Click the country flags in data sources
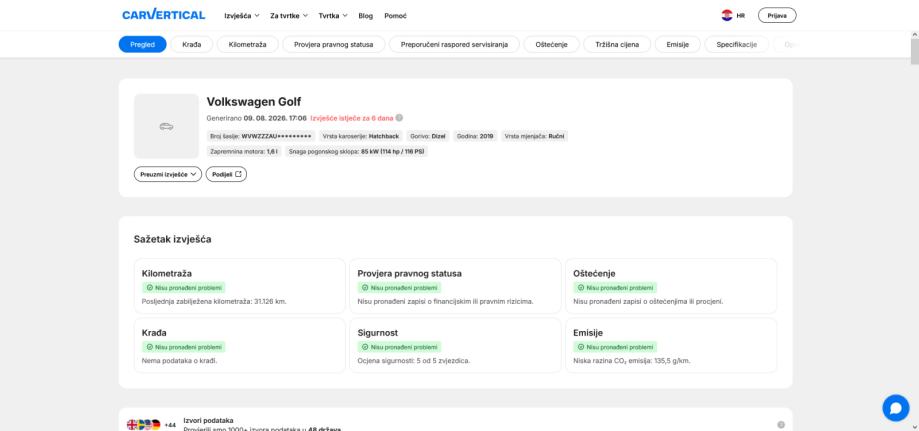919x431 pixels. [x=144, y=425]
